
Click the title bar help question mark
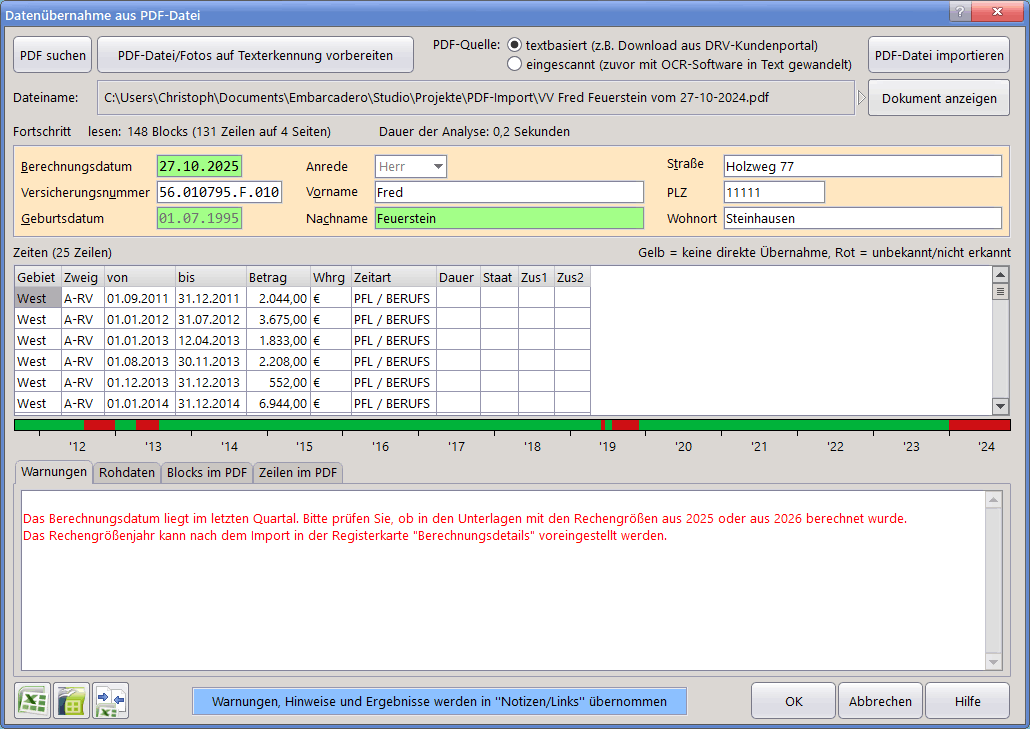click(960, 12)
